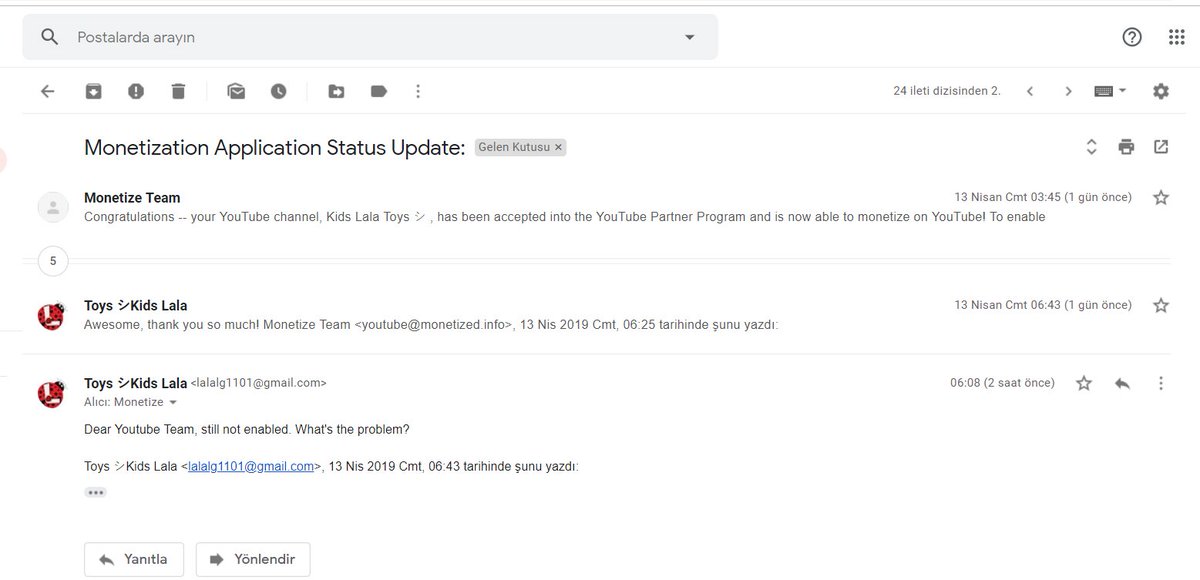
Task: Remove the 'Gelen Kutusu' label
Action: click(x=559, y=147)
